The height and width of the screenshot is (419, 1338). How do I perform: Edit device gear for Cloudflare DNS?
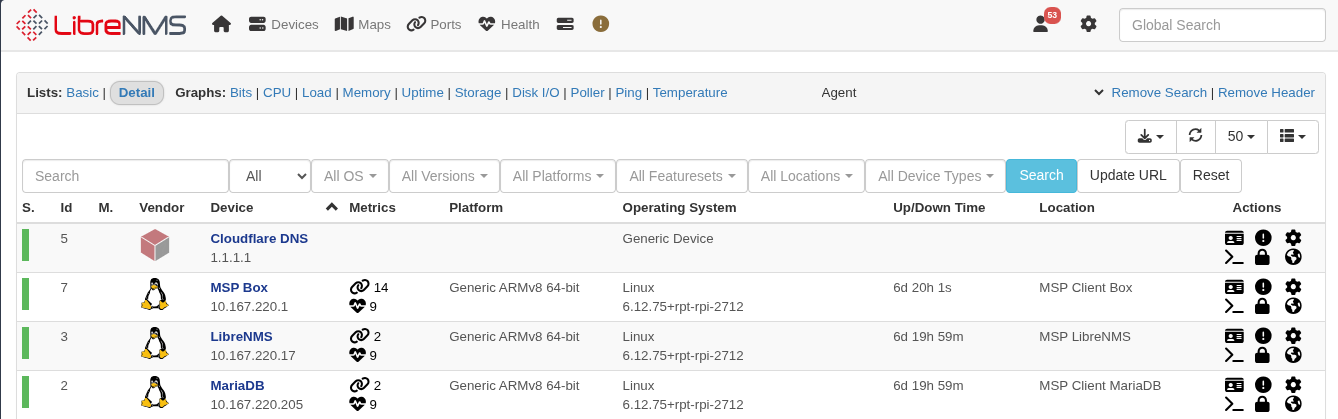pos(1293,238)
